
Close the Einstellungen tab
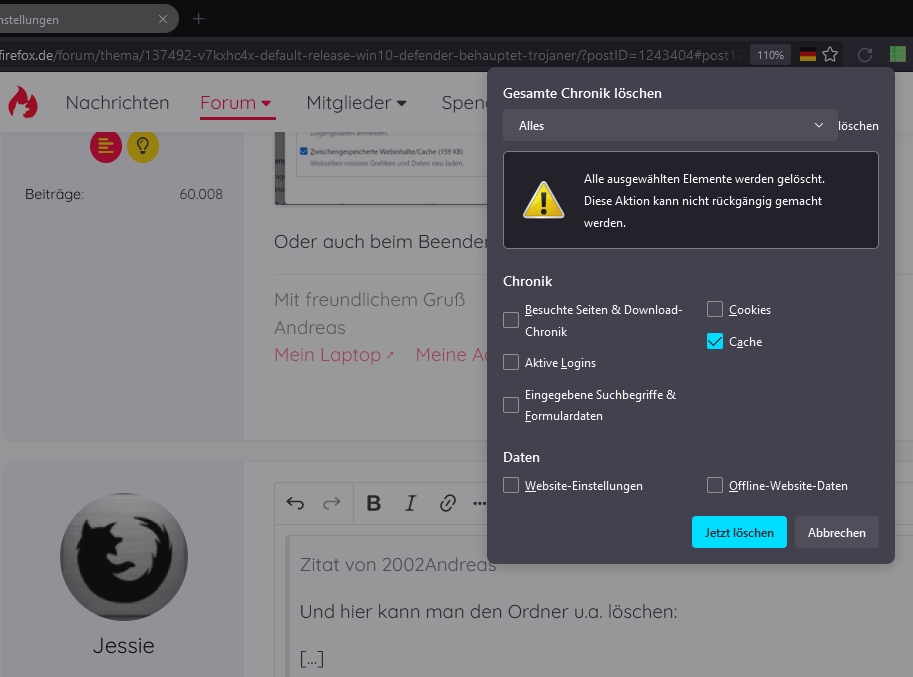163,19
